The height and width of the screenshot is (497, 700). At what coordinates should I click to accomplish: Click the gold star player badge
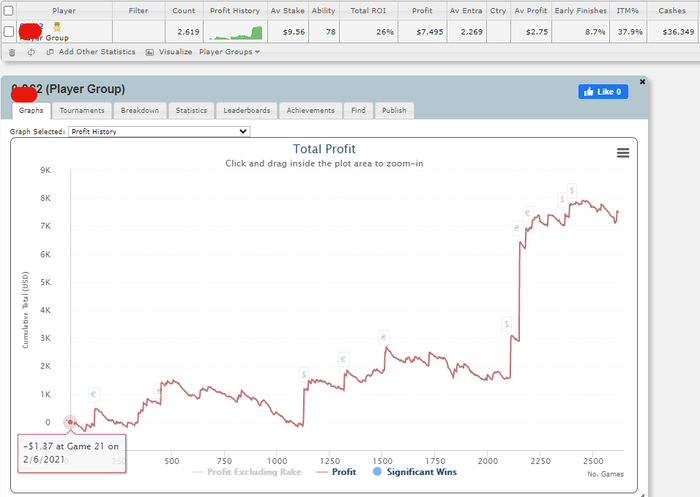(57, 27)
